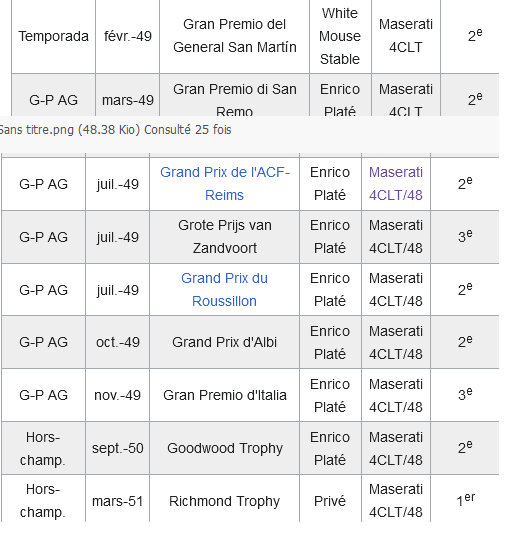Screen dimensions: 505x535
Task: Click the oct.-49 date cell
Action: pyautogui.click(x=118, y=342)
